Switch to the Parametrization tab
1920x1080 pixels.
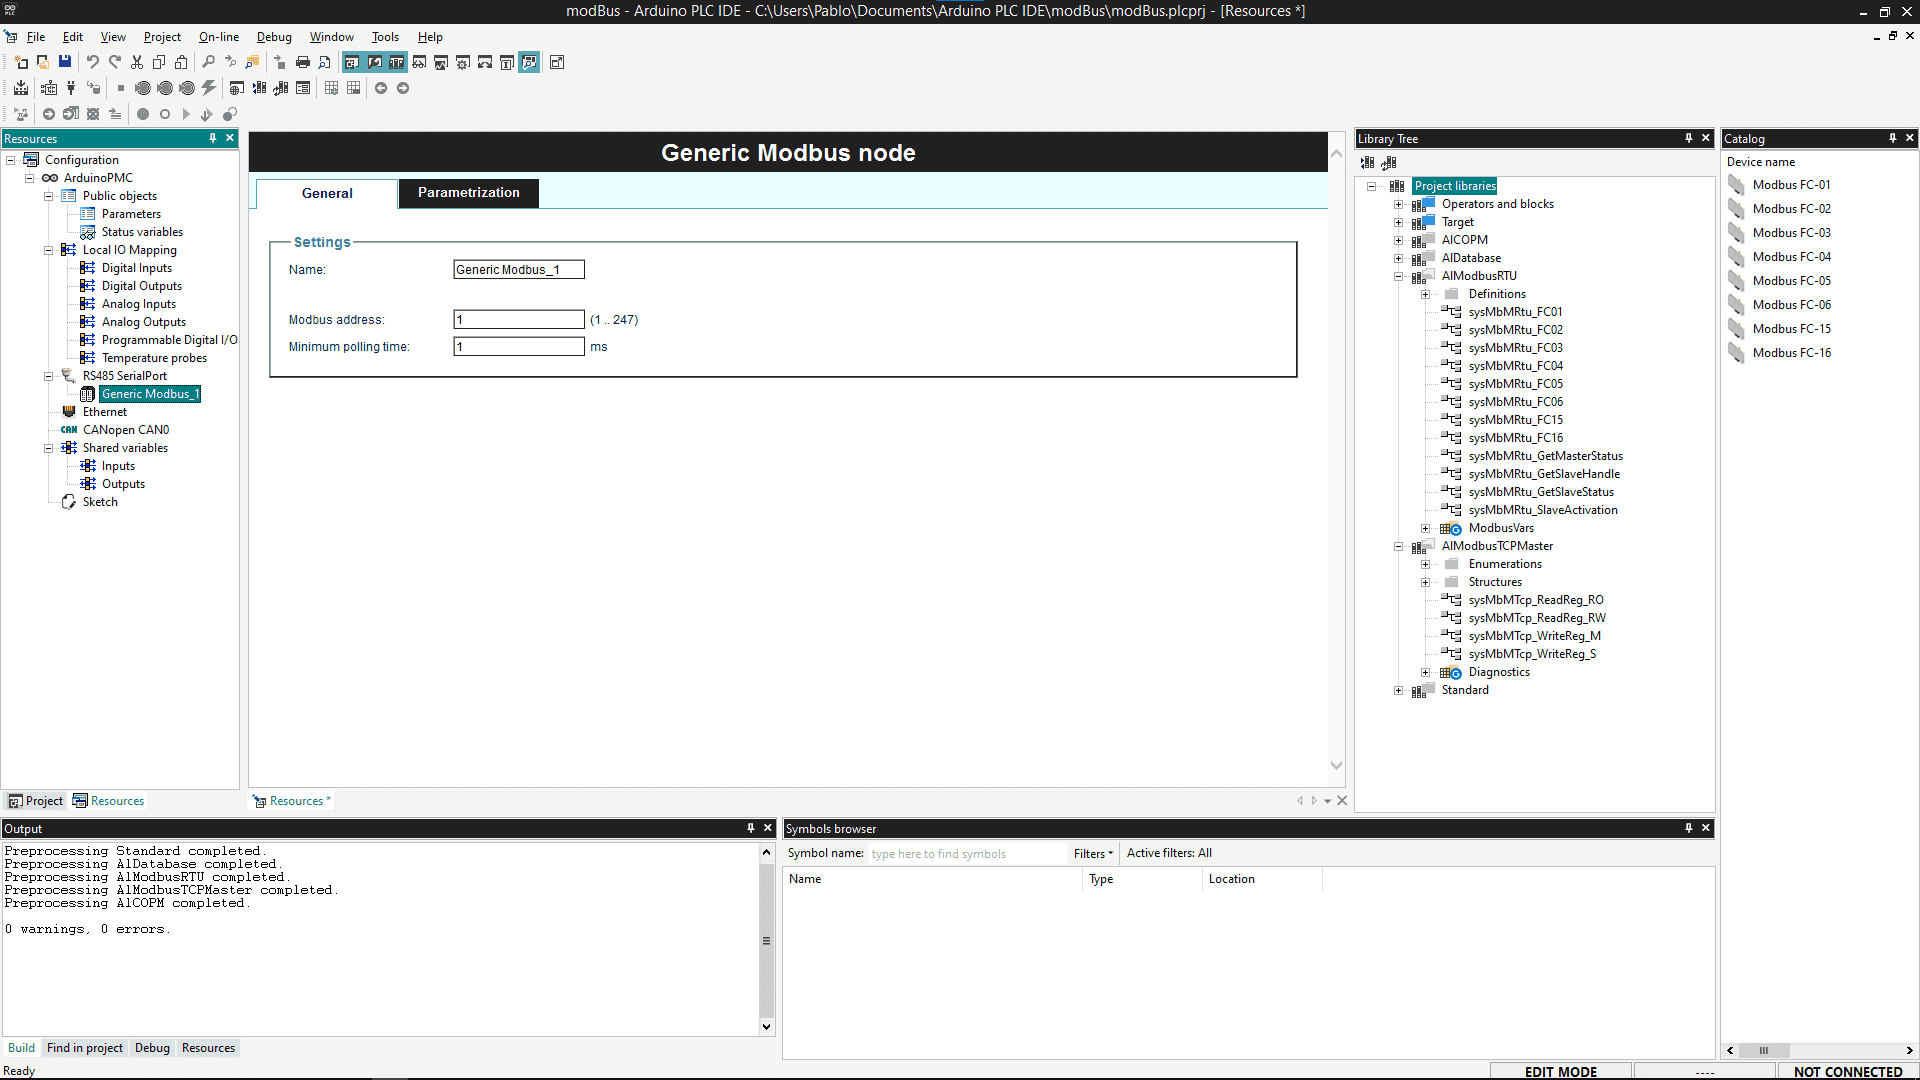(x=468, y=193)
